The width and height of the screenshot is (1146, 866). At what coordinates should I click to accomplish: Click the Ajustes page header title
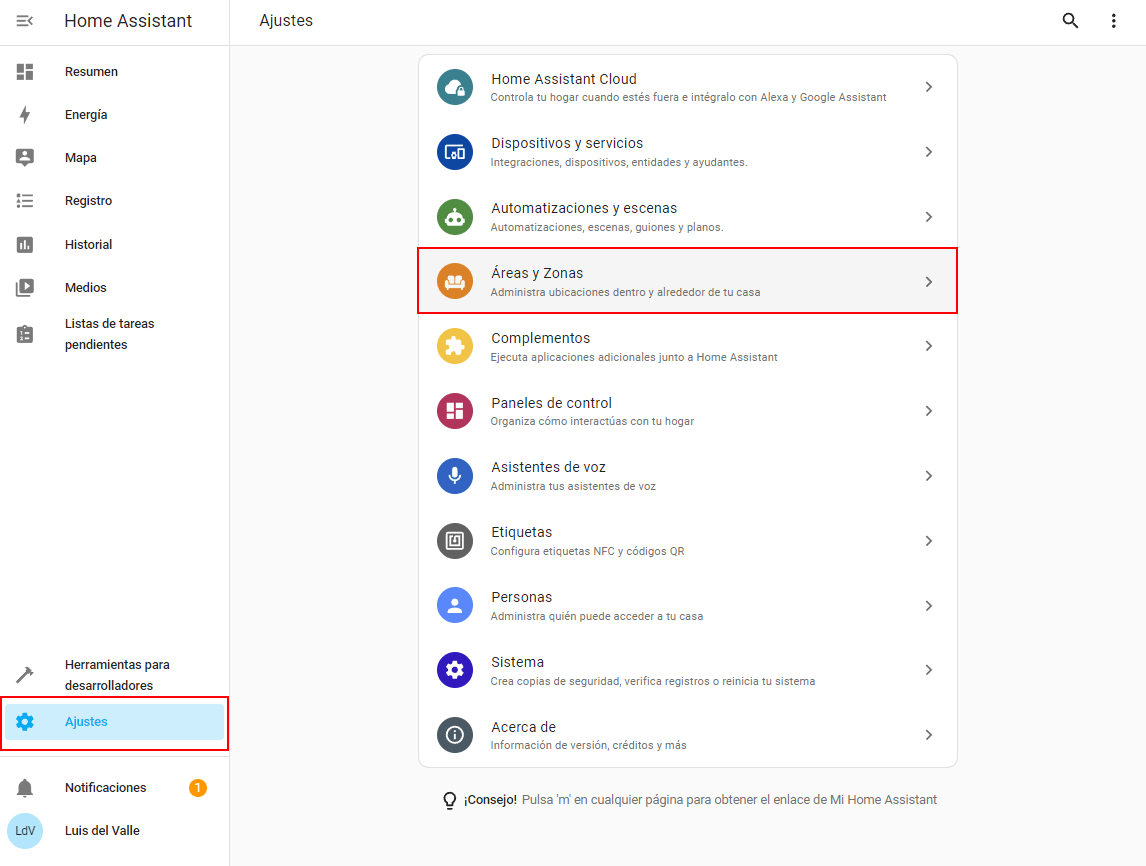(286, 20)
